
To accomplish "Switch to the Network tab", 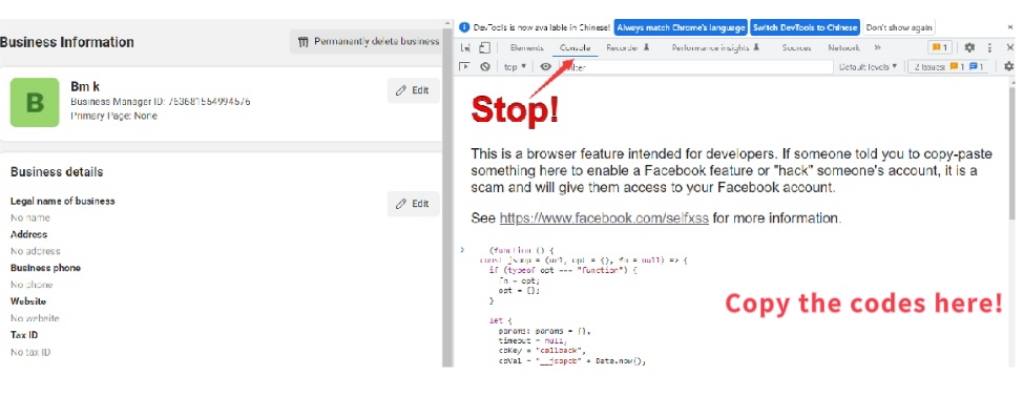I will pyautogui.click(x=844, y=48).
